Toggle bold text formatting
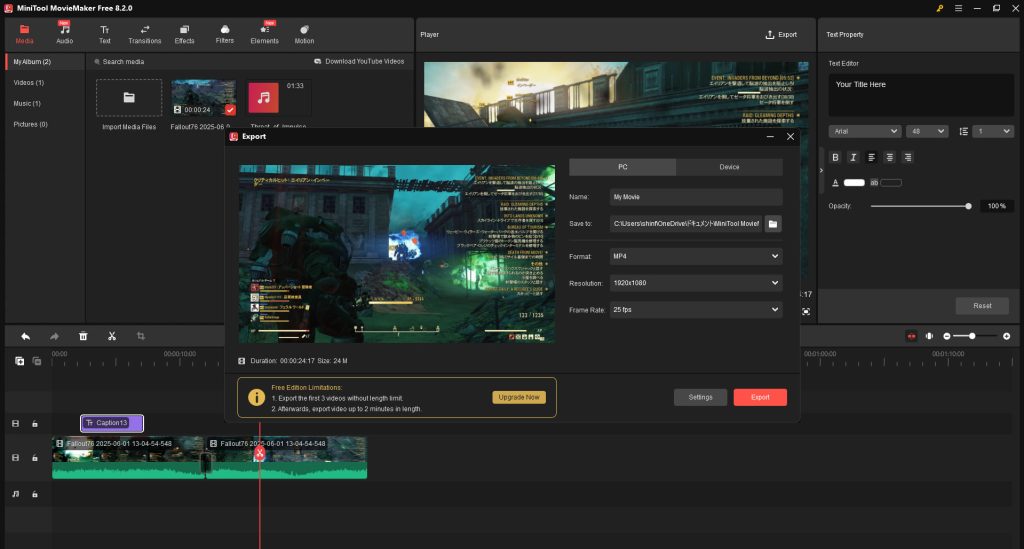The height and width of the screenshot is (549, 1024). 835,157
